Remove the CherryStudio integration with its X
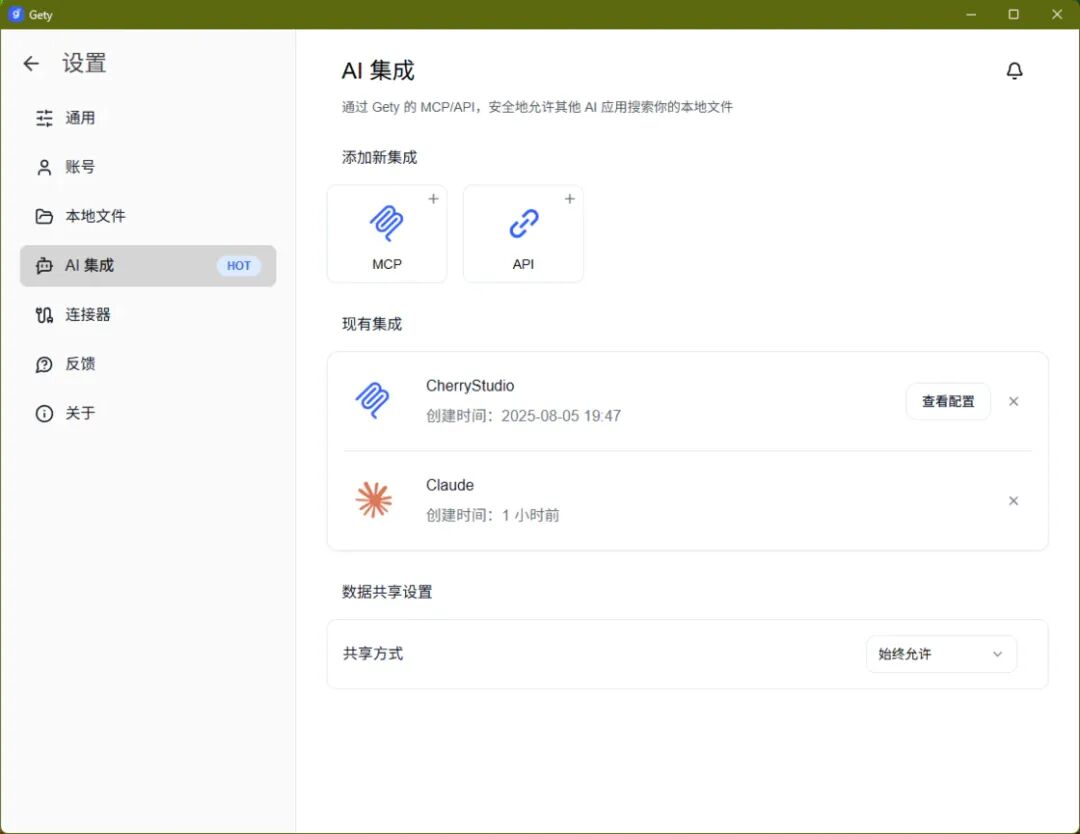1080x834 pixels. click(x=1013, y=402)
